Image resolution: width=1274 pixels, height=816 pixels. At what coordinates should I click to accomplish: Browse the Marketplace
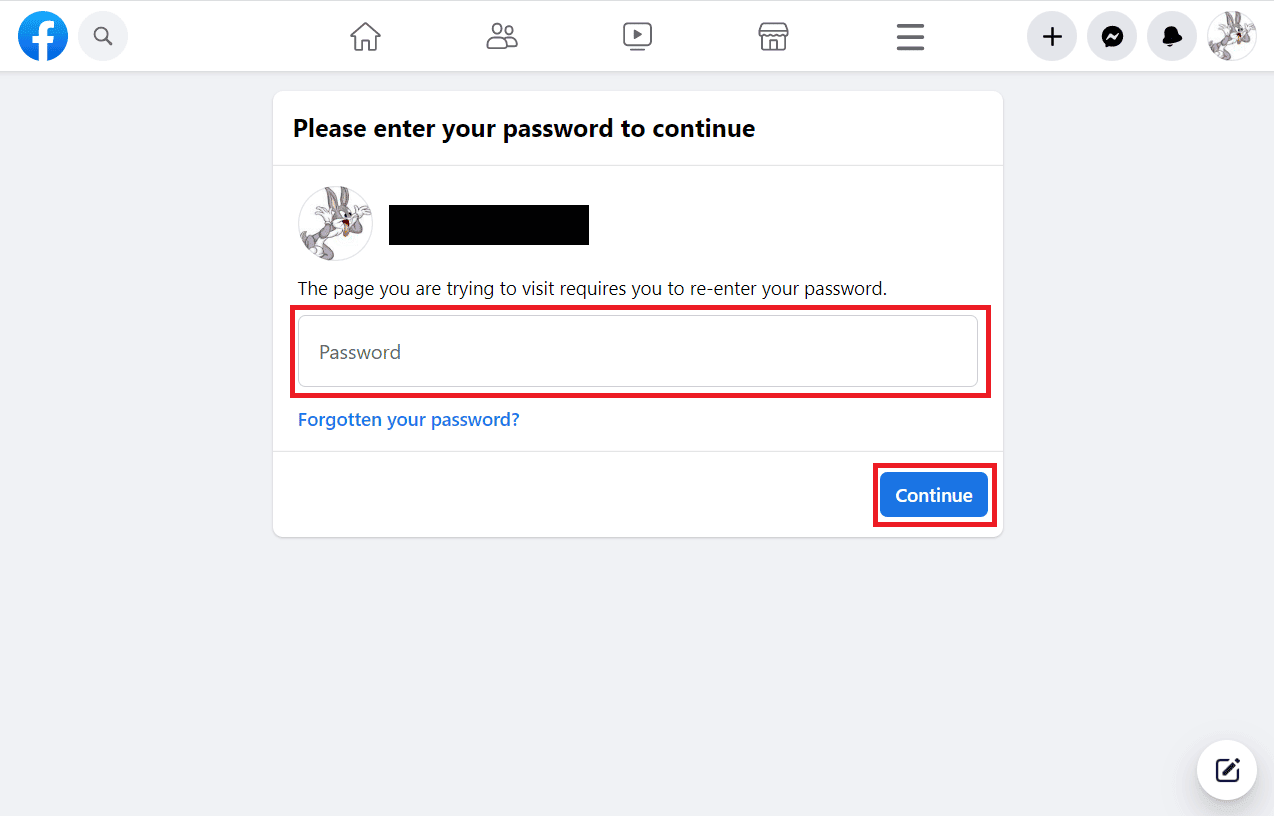[x=773, y=36]
